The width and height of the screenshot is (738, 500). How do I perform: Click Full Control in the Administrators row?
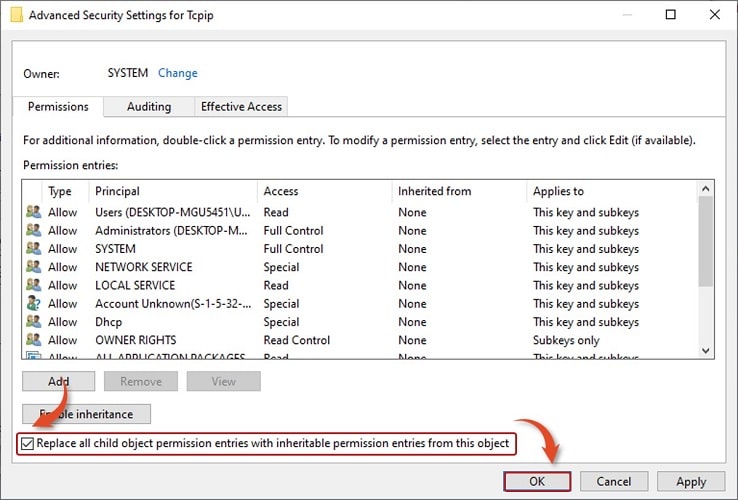coord(293,231)
